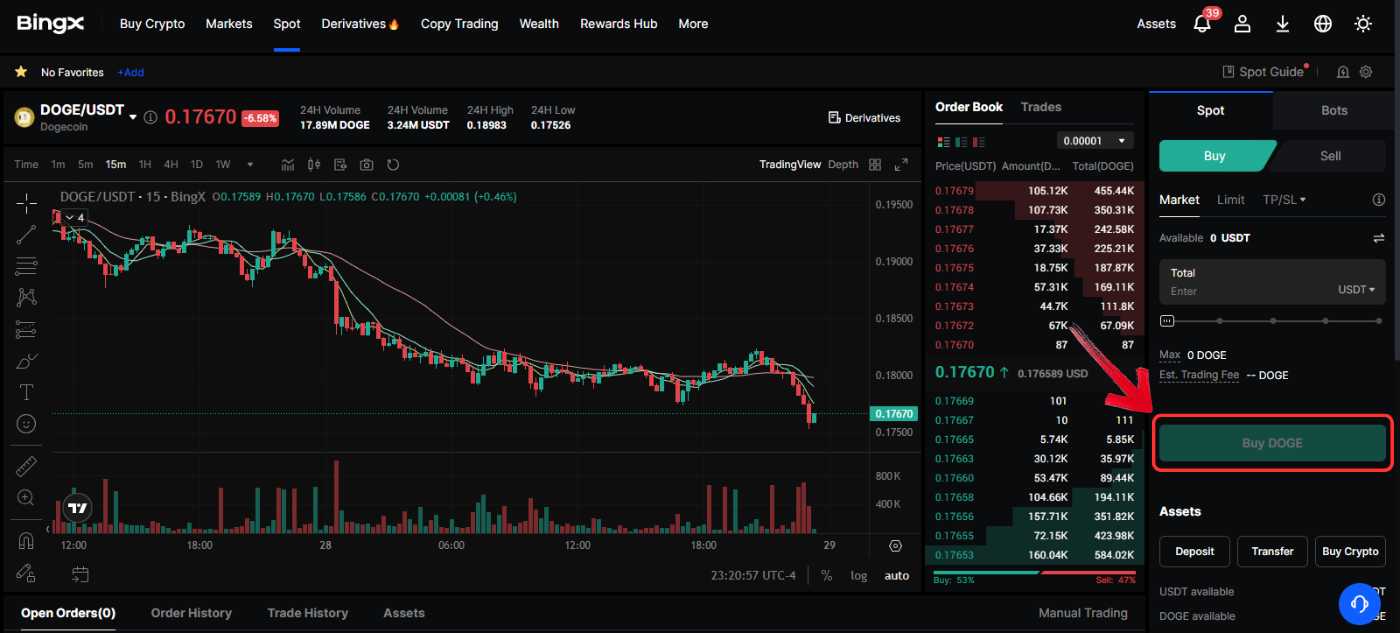Open the indicators menu in chart toolbar
Image resolution: width=1400 pixels, height=633 pixels.
coord(288,164)
